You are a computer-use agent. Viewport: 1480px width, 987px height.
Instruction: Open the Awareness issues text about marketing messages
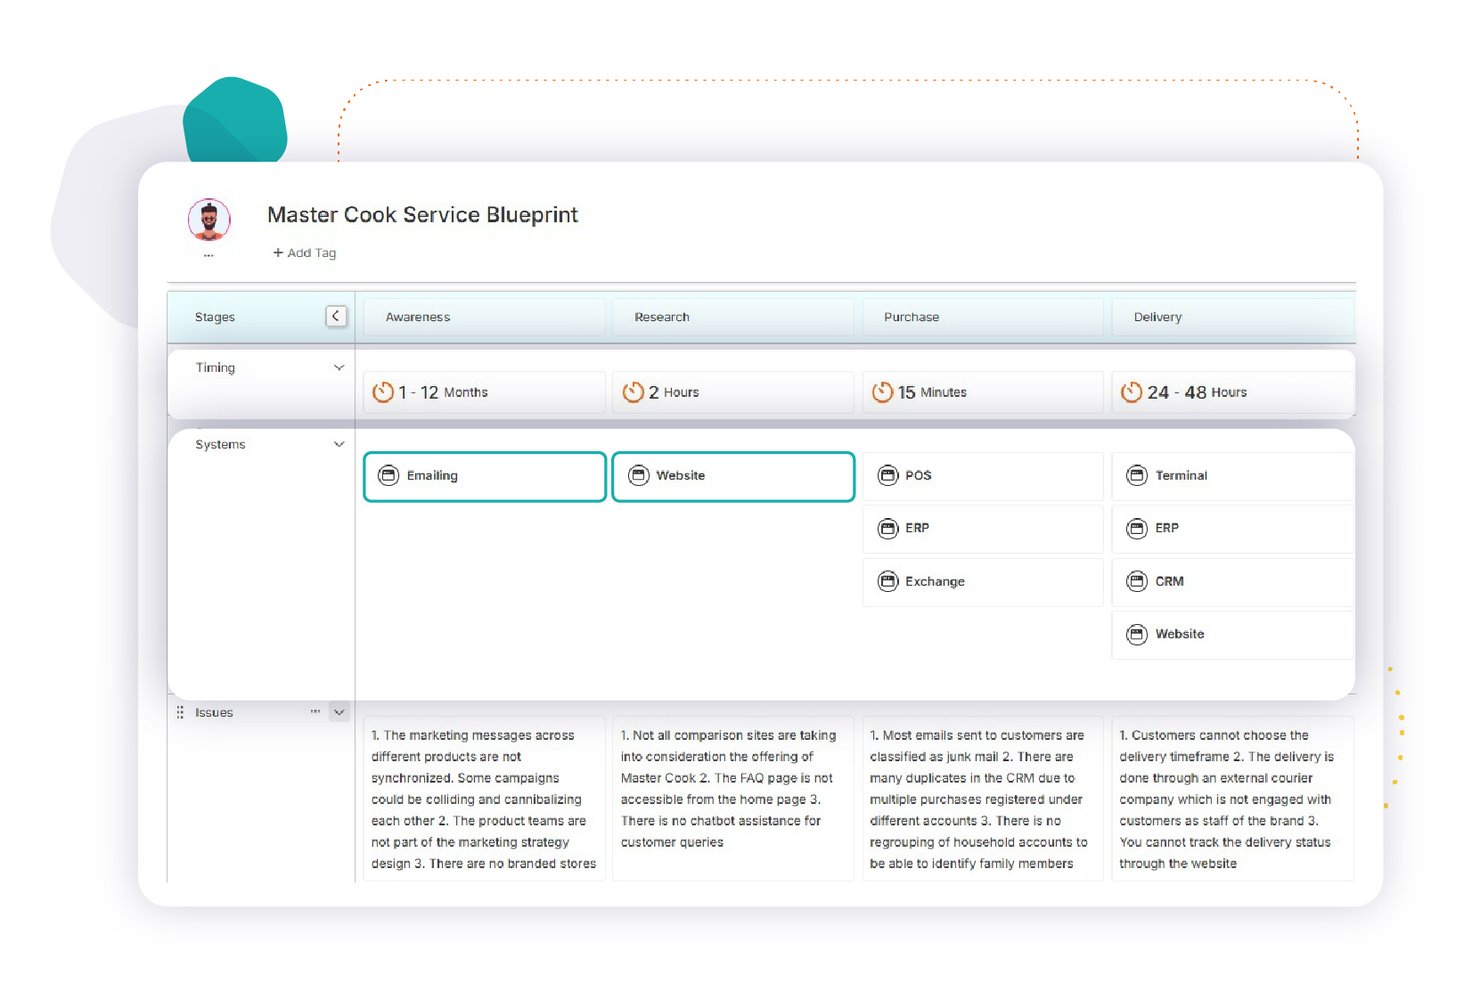click(x=484, y=799)
